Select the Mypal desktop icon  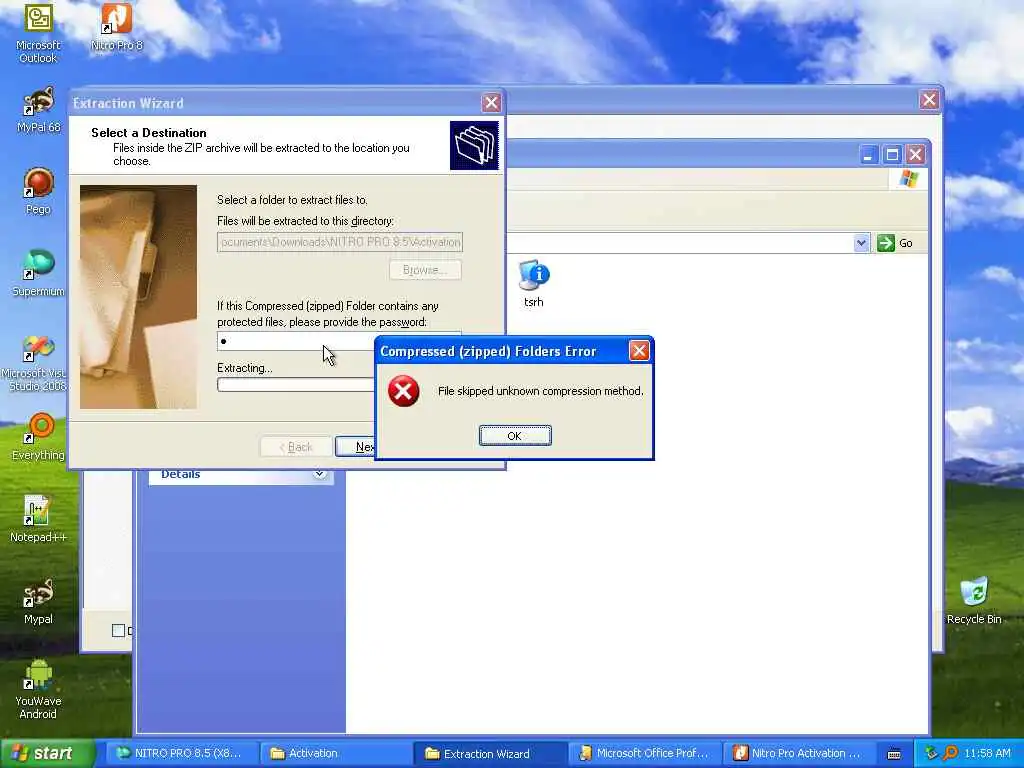coord(38,601)
